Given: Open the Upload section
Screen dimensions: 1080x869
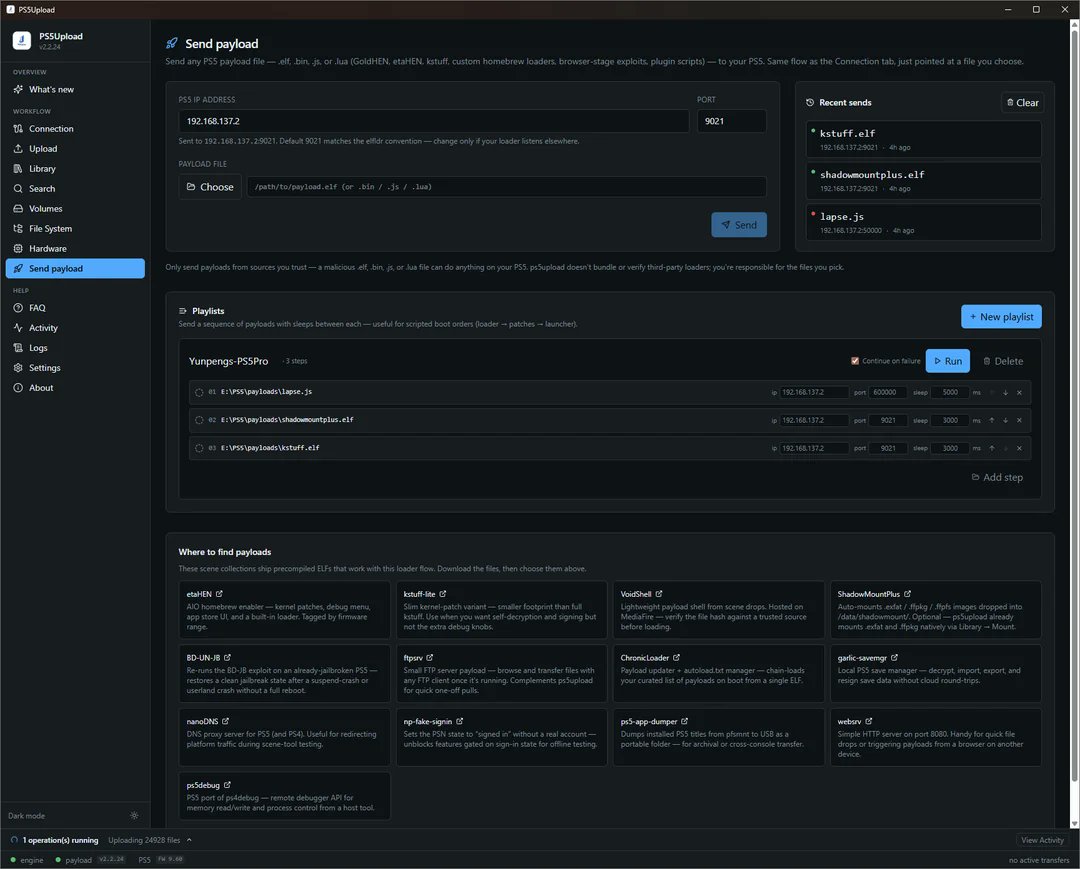Looking at the screenshot, I should (75, 149).
